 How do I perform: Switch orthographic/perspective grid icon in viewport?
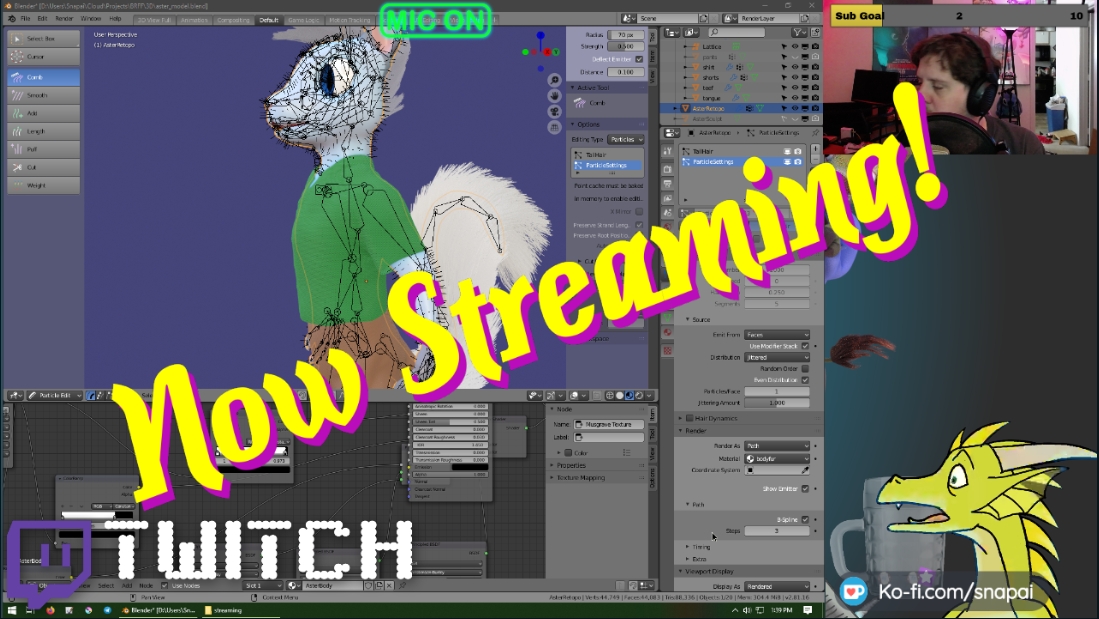pyautogui.click(x=554, y=128)
